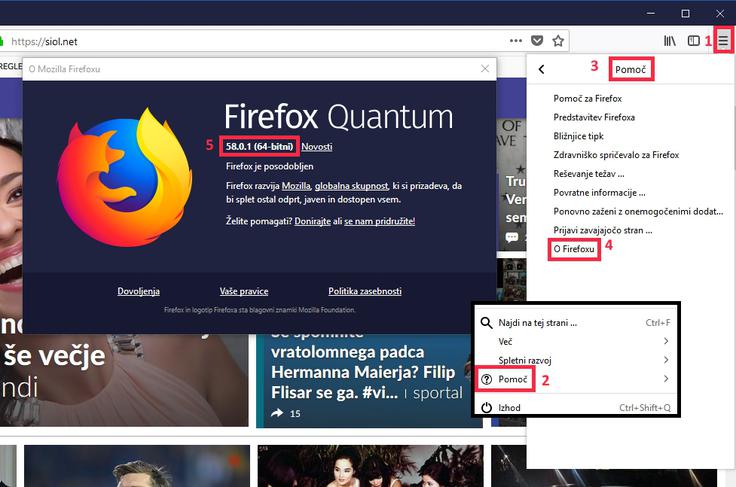This screenshot has width=736, height=487.
Task: Open the globalna skupnost link
Action: click(352, 186)
